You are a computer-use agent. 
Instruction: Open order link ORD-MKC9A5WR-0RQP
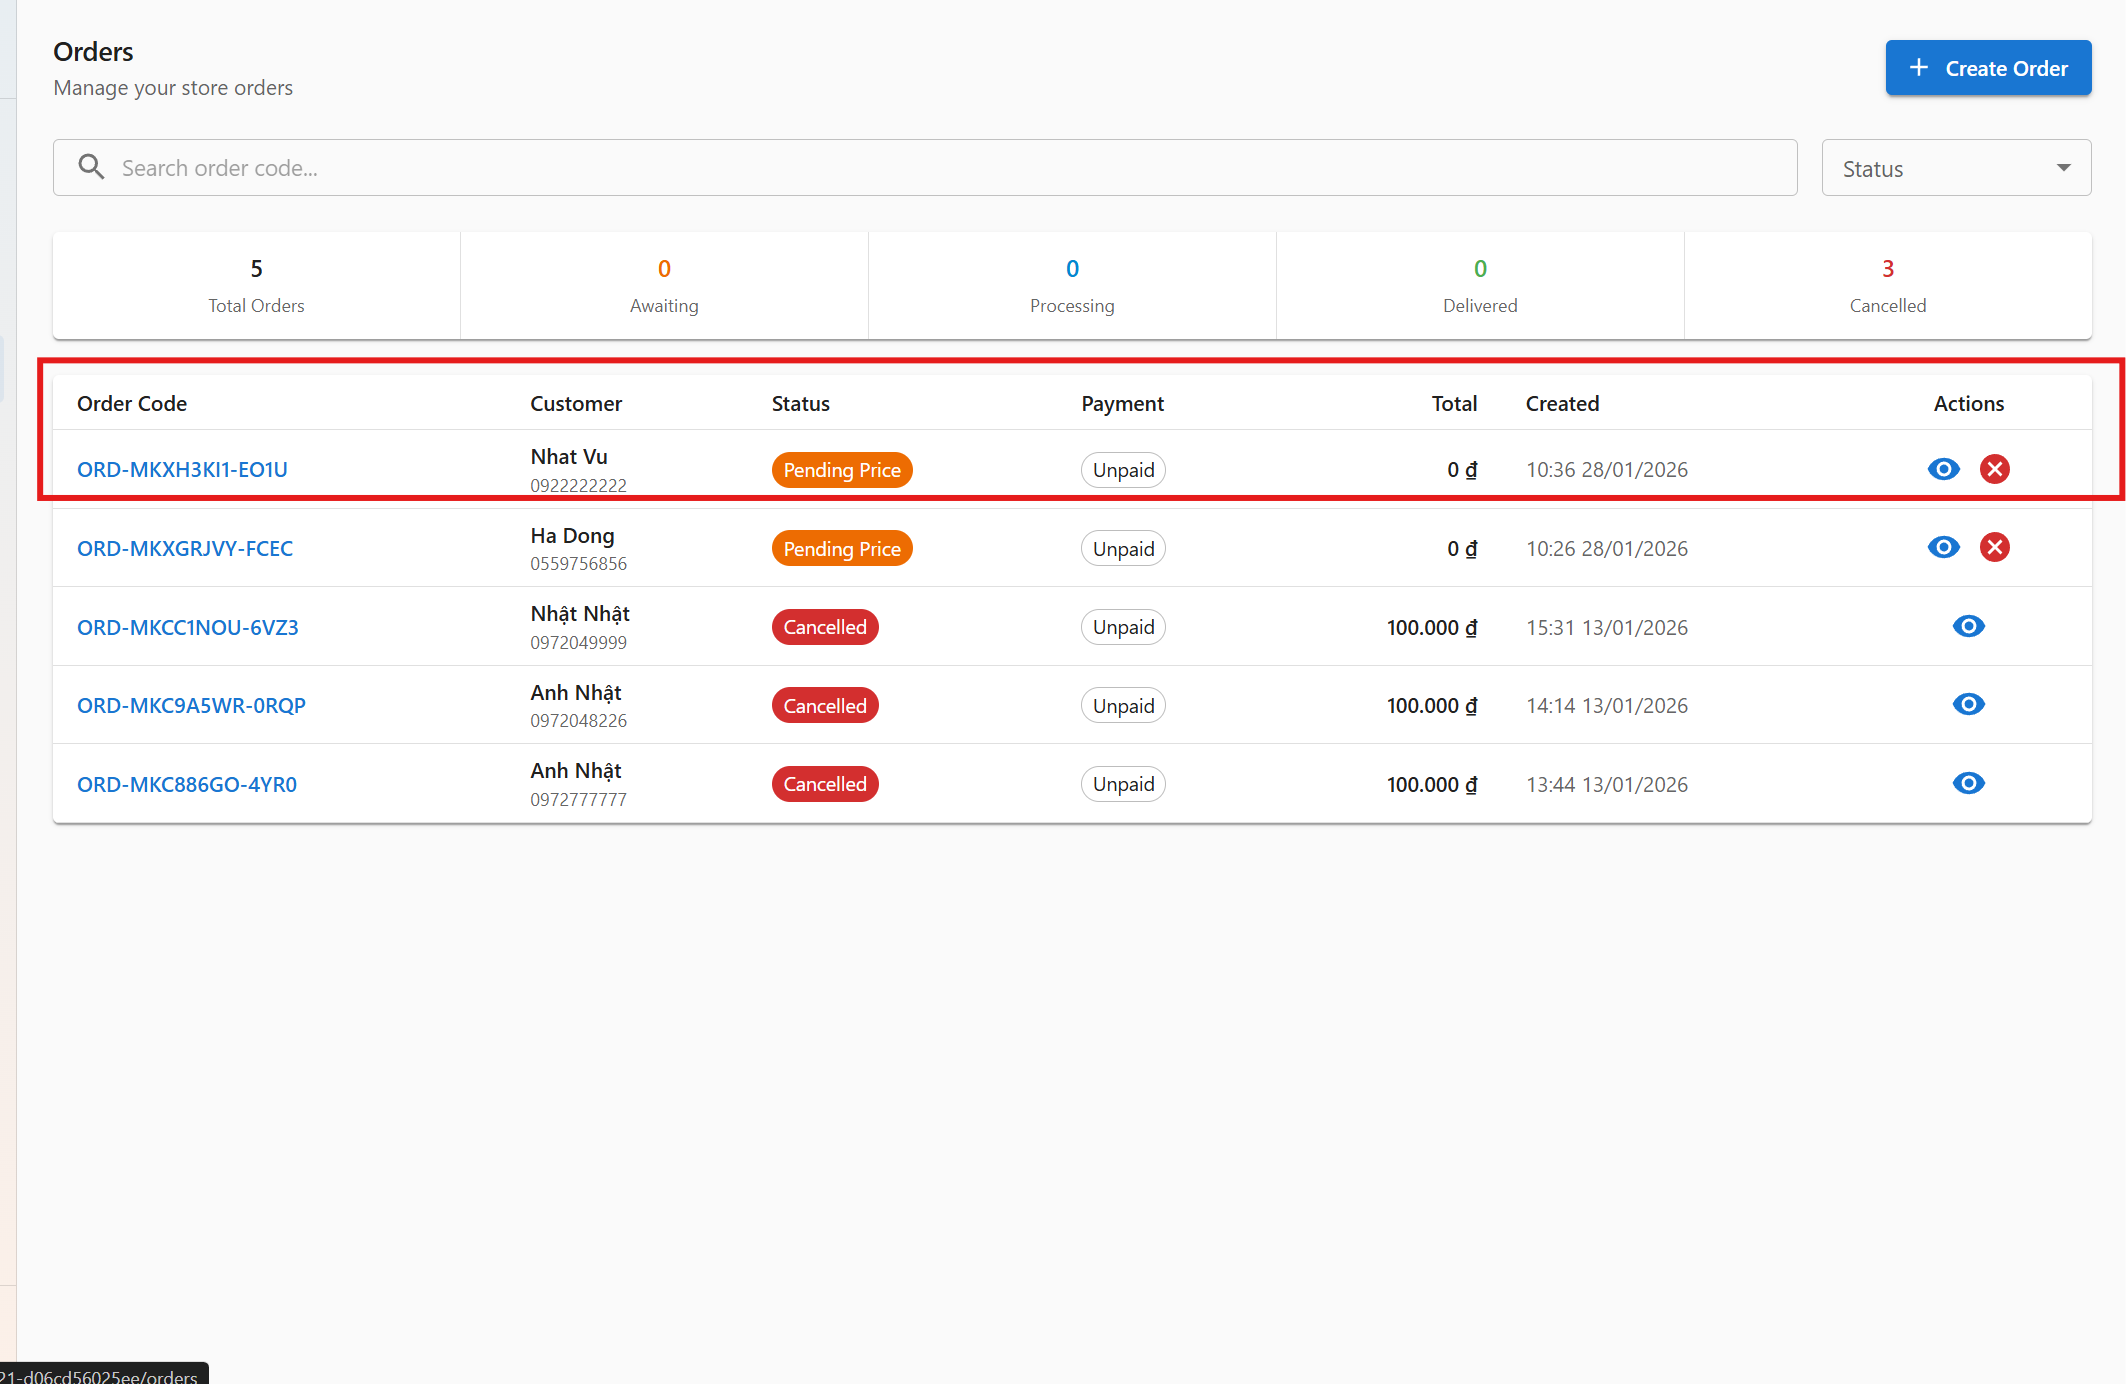(191, 705)
